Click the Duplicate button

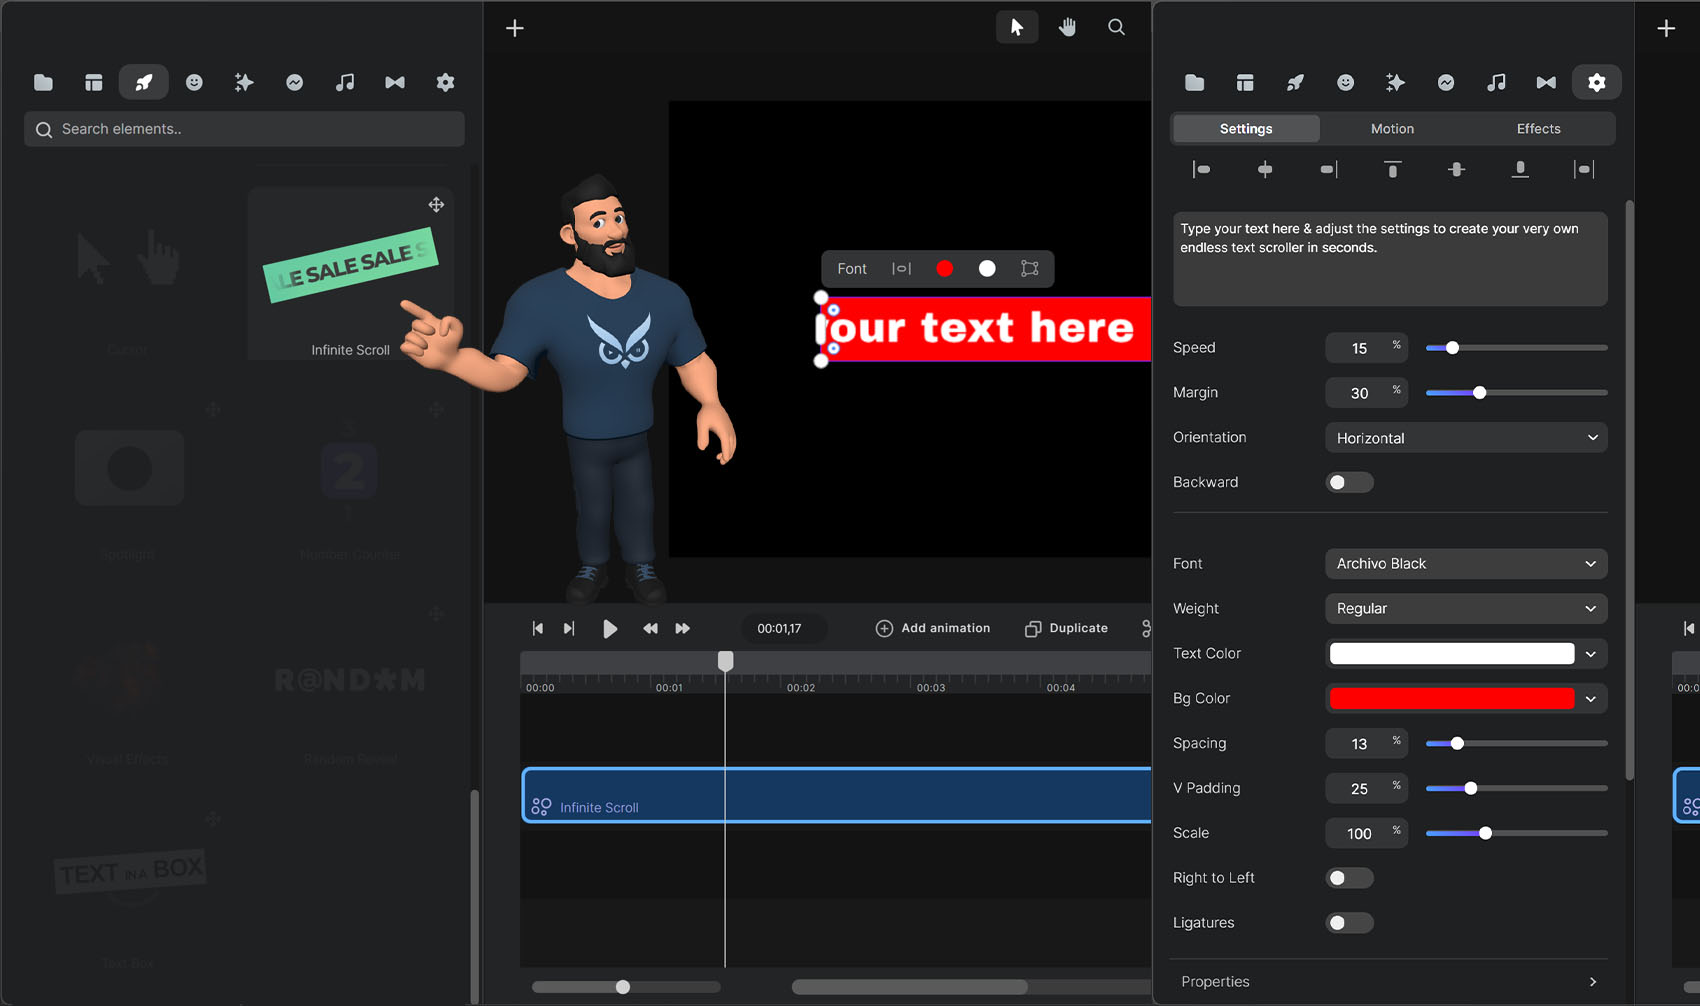pyautogui.click(x=1067, y=628)
